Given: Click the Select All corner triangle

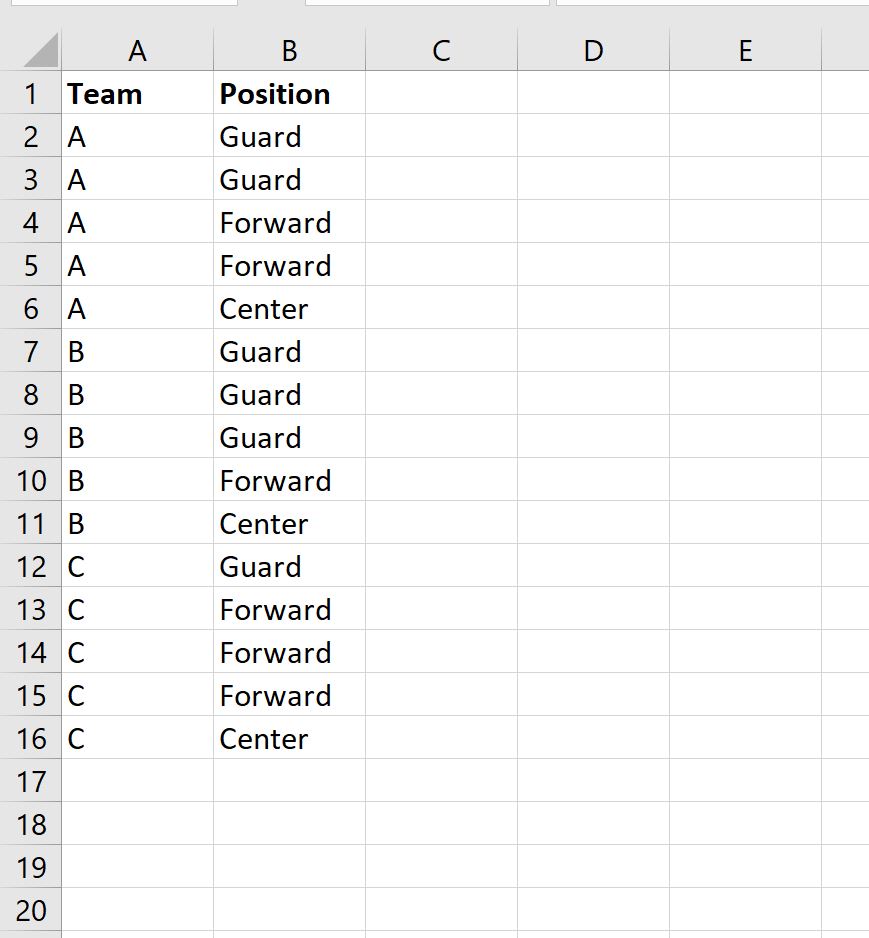Looking at the screenshot, I should [41, 50].
